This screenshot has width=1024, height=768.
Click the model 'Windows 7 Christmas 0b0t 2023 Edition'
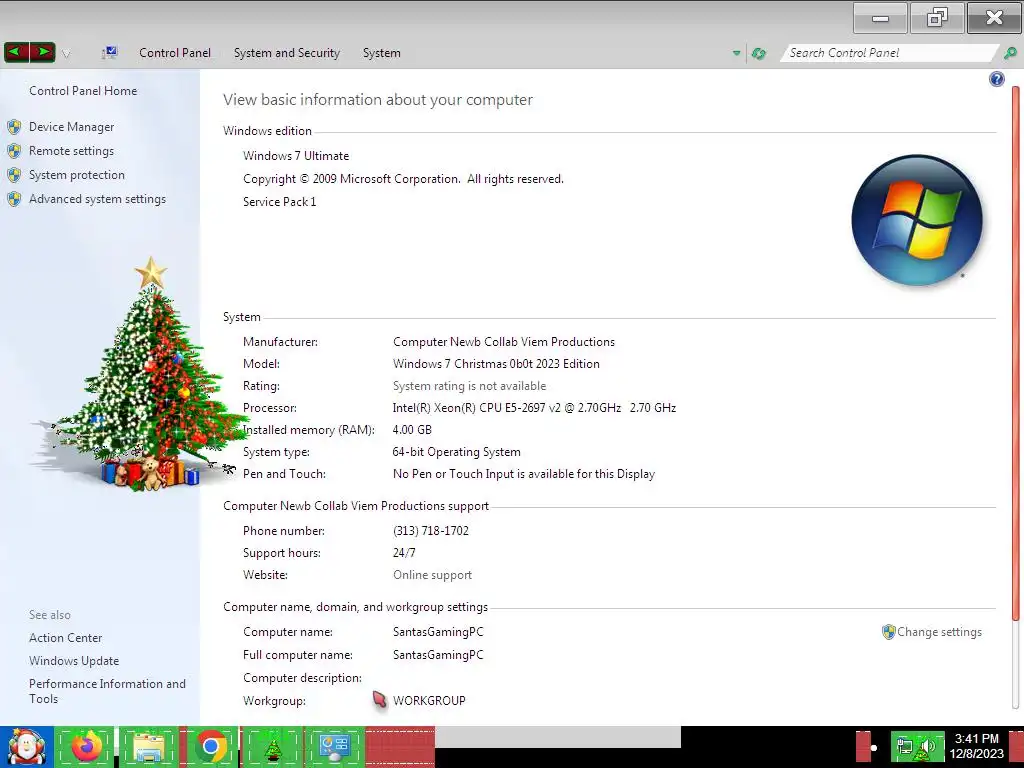[496, 364]
